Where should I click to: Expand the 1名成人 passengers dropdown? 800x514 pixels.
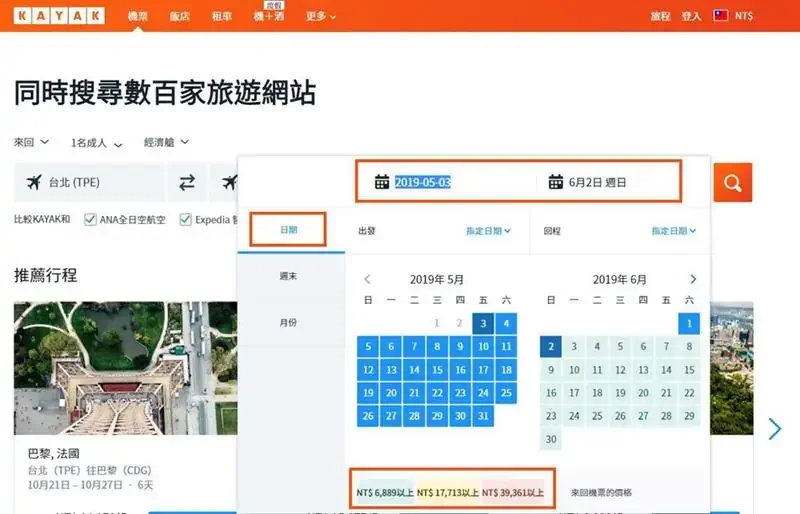coord(96,143)
